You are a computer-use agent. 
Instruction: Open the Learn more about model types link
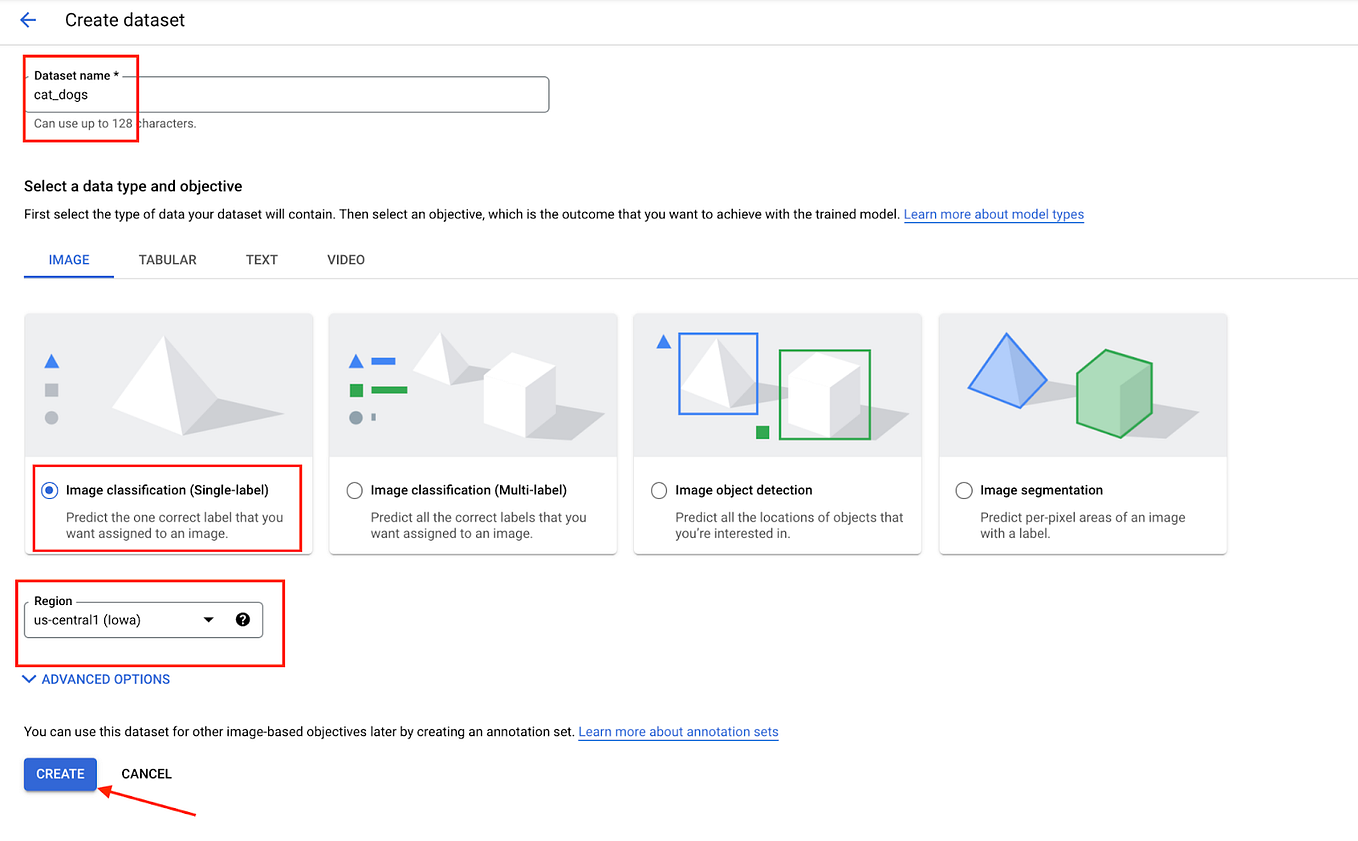pyautogui.click(x=993, y=214)
